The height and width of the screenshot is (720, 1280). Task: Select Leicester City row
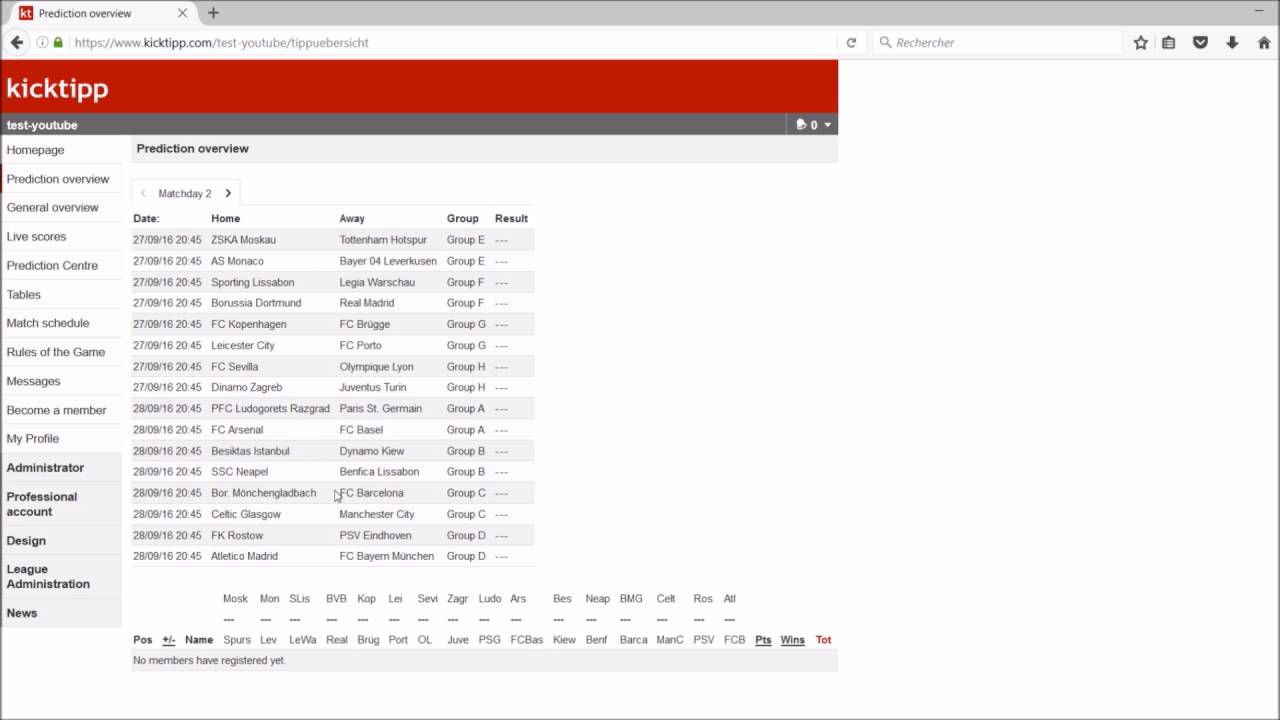333,345
